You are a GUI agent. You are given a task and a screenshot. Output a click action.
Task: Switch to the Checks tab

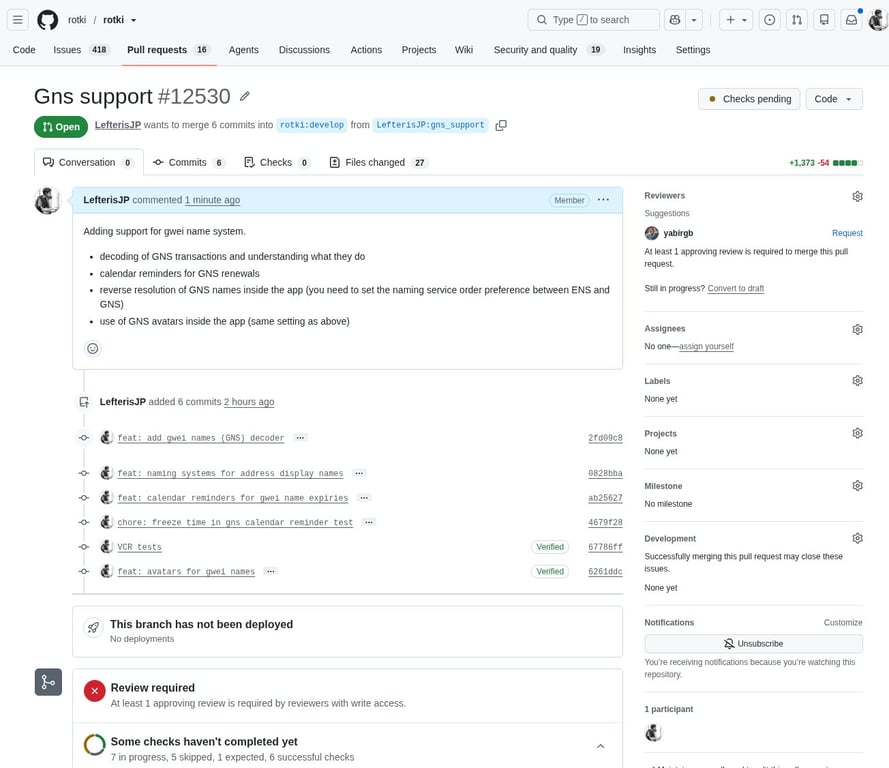click(277, 163)
